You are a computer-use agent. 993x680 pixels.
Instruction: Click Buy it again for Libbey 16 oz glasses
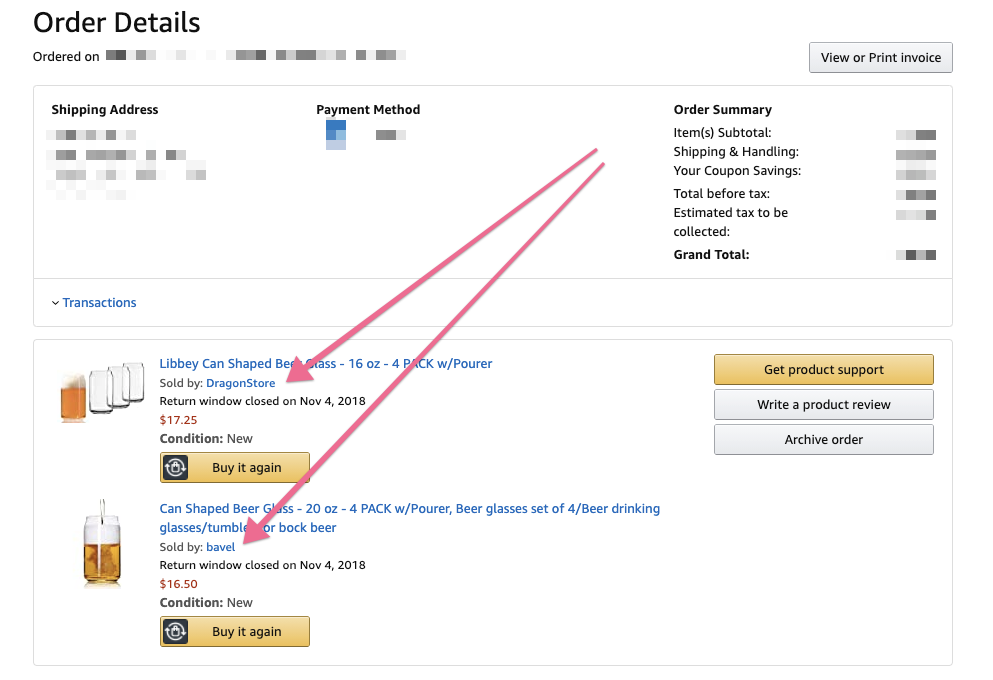(246, 467)
